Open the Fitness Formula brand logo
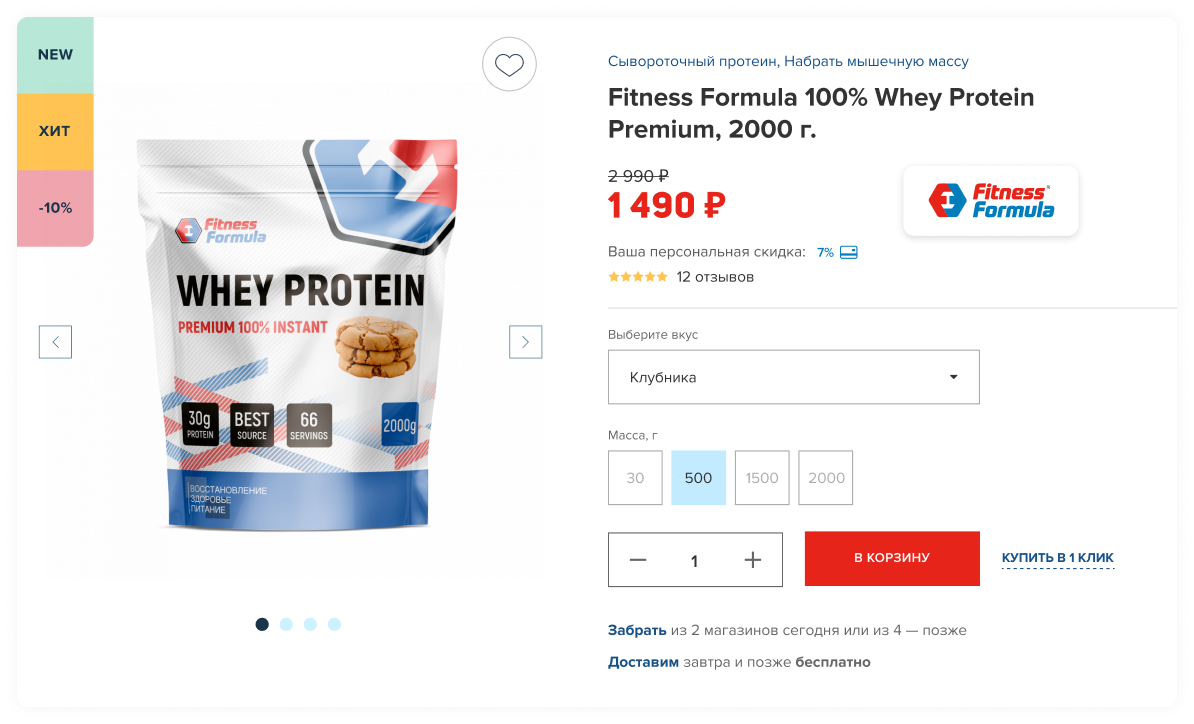The height and width of the screenshot is (724, 1194). pyautogui.click(x=991, y=200)
